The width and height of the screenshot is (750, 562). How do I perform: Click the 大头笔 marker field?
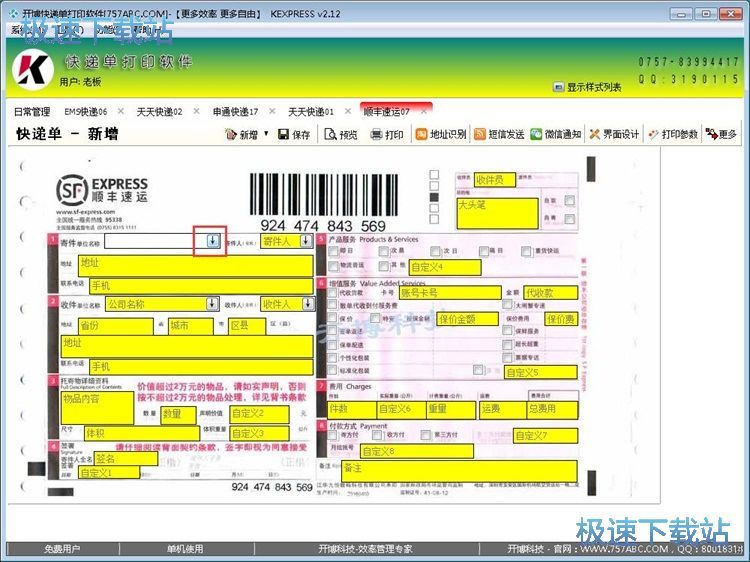(x=497, y=213)
